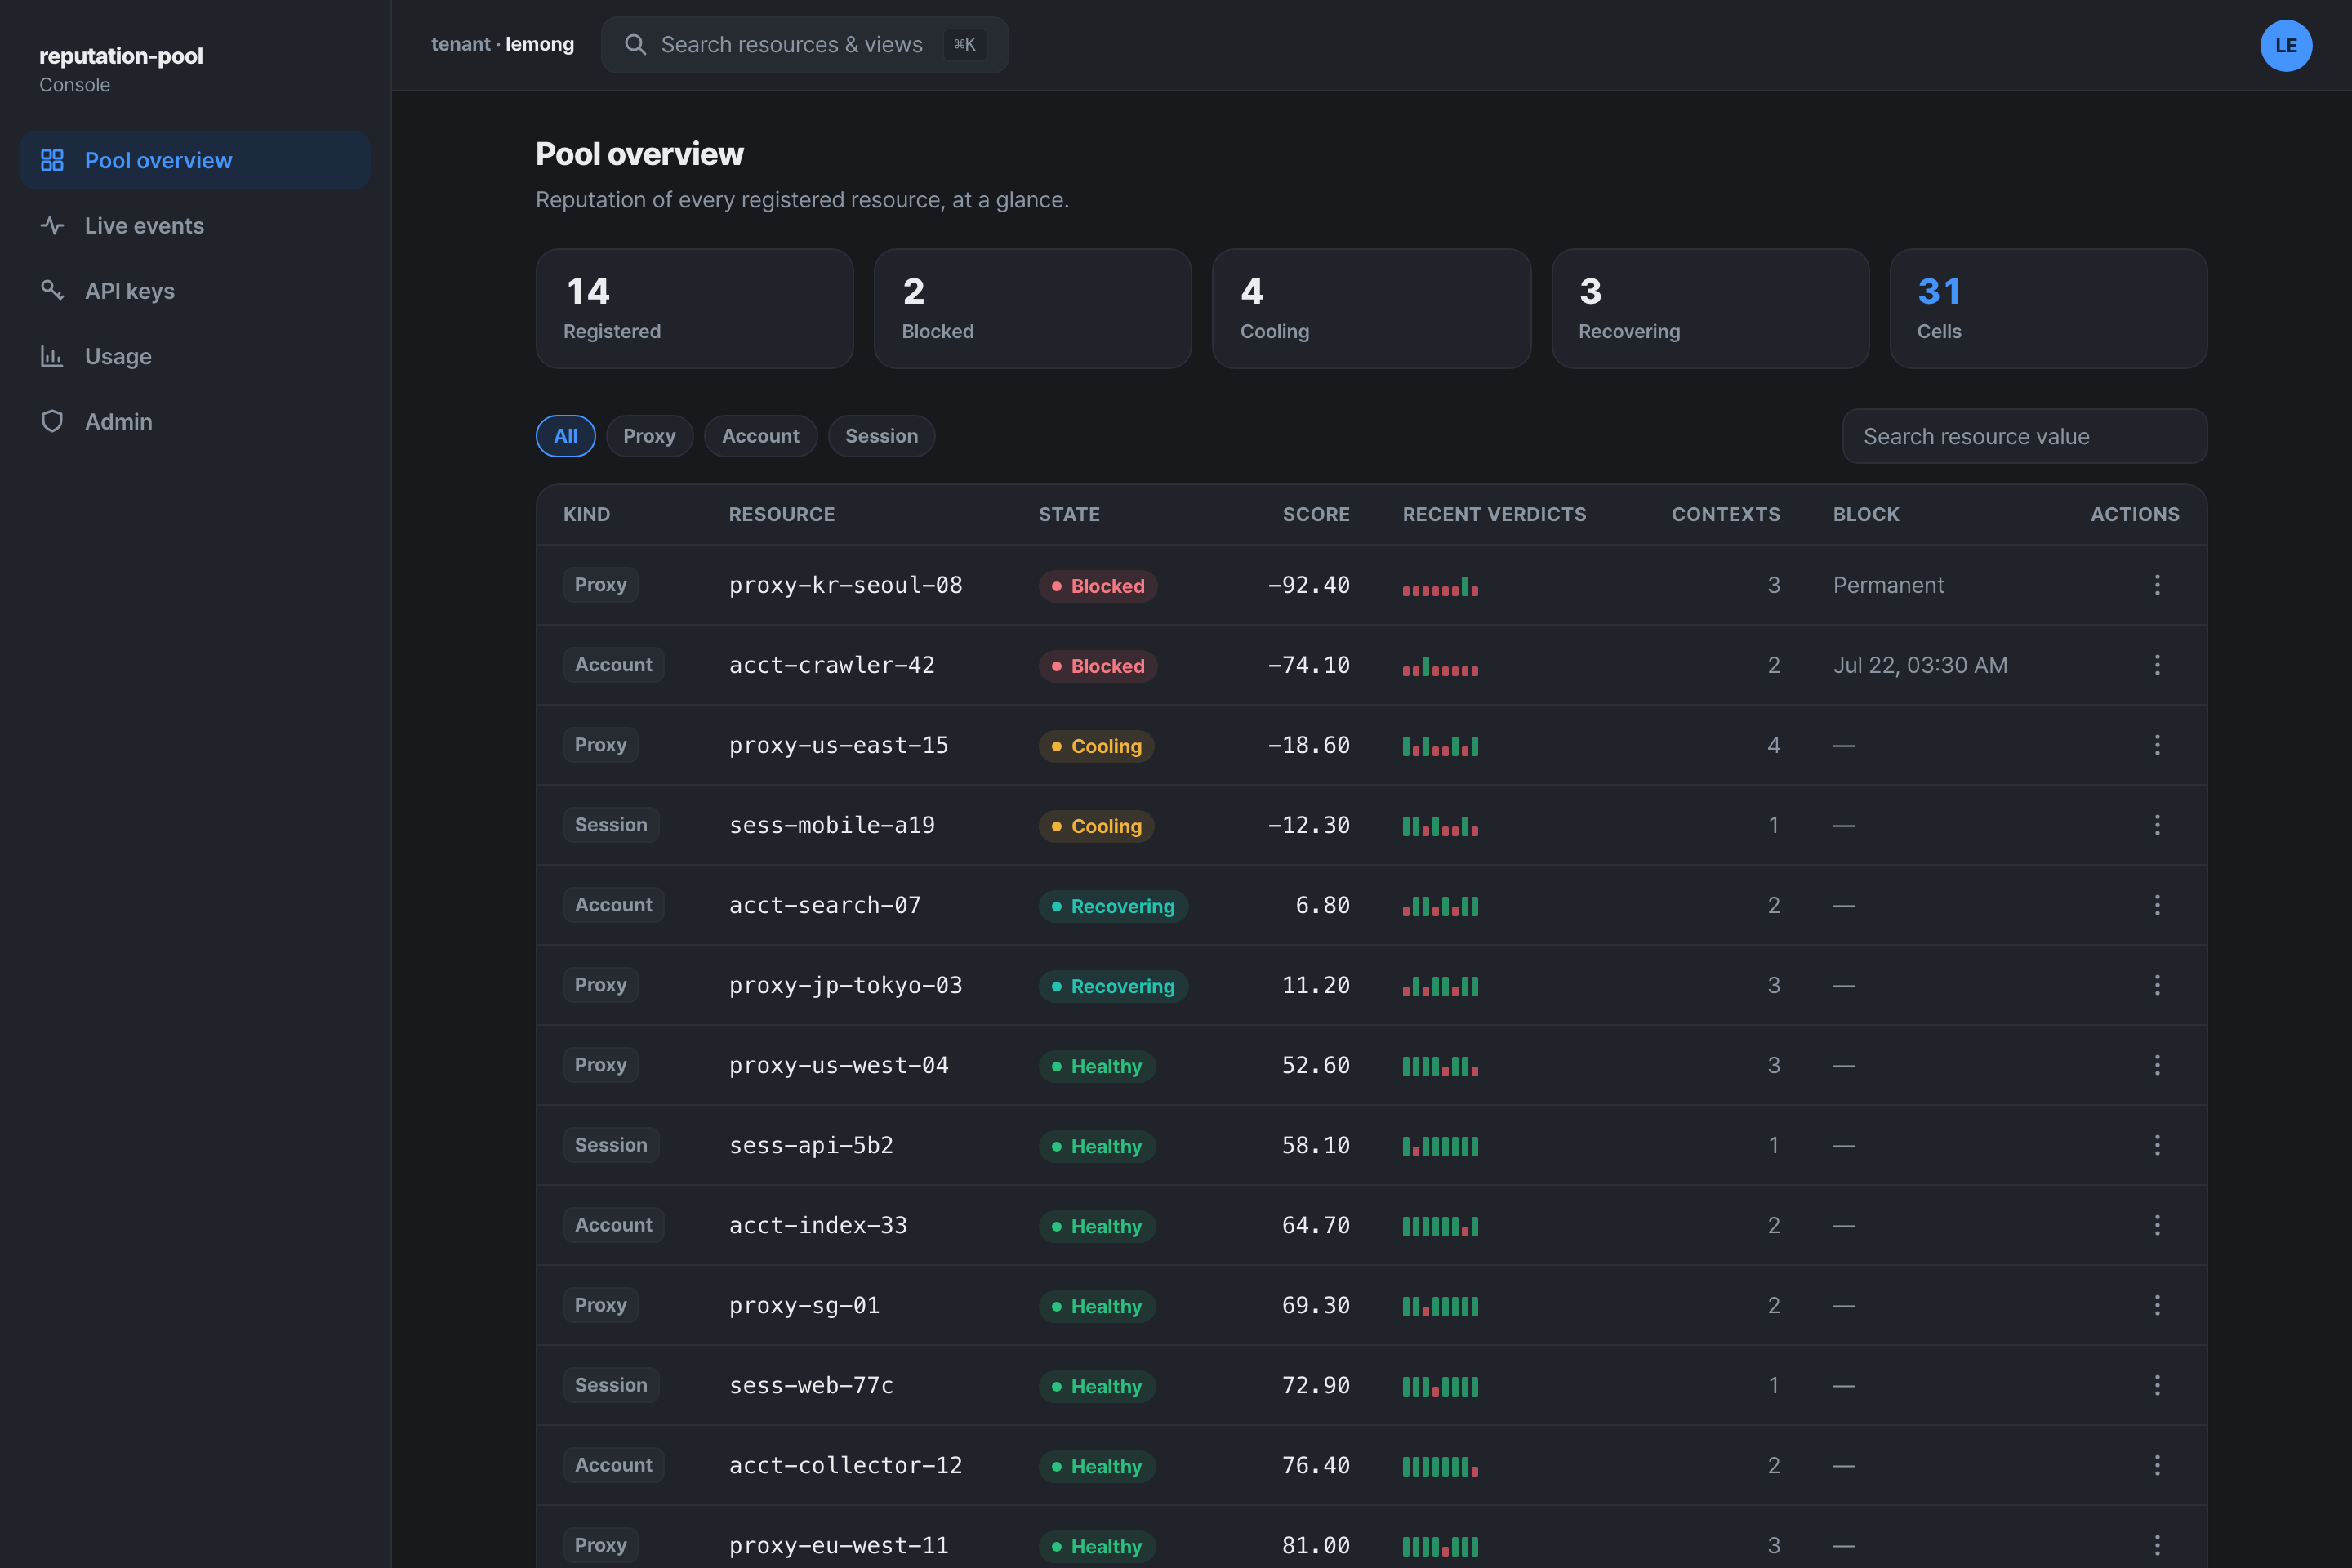
Task: Open actions menu for proxy-jp-tokyo-03
Action: tap(2157, 985)
